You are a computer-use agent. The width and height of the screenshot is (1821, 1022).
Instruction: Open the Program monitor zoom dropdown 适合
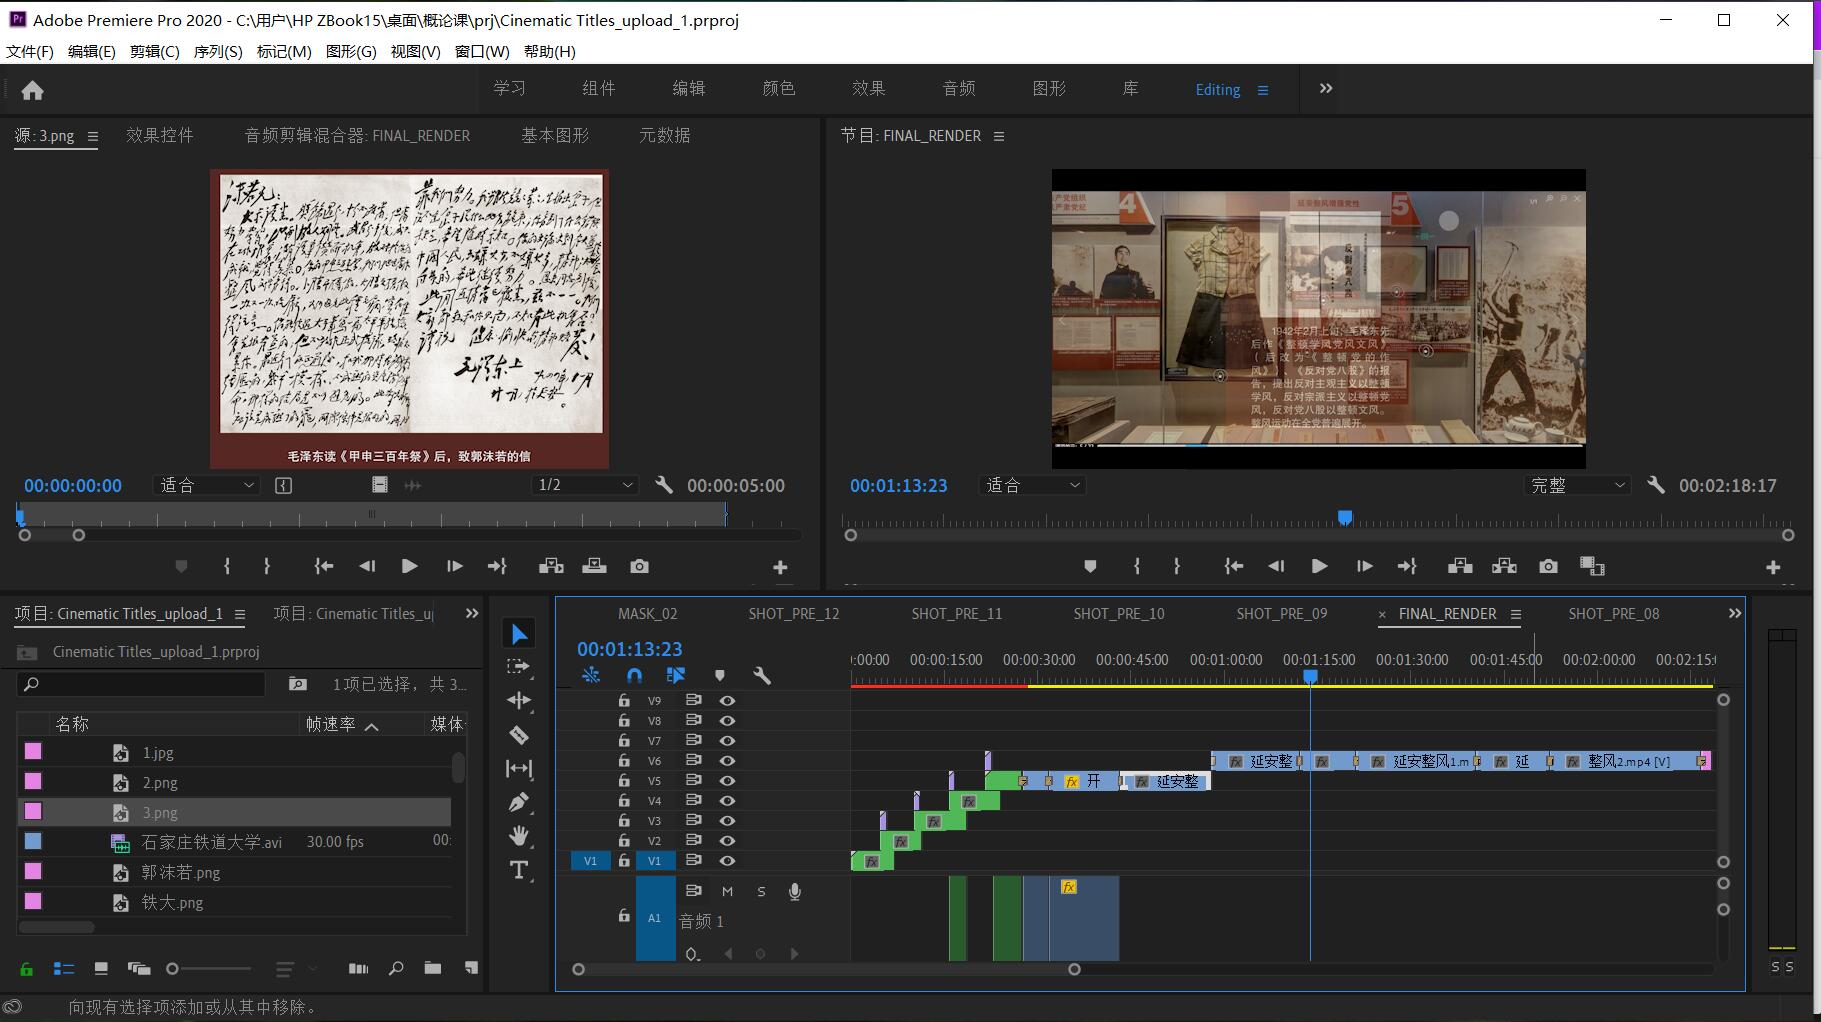[x=1033, y=485]
